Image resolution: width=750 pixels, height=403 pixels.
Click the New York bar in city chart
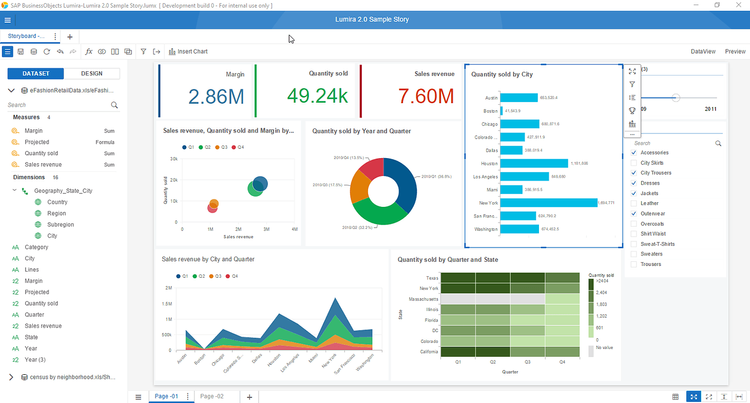click(549, 203)
